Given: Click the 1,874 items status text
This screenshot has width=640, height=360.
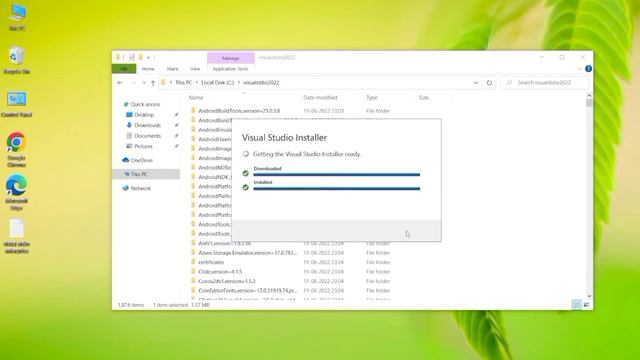Looking at the screenshot, I should tap(131, 305).
